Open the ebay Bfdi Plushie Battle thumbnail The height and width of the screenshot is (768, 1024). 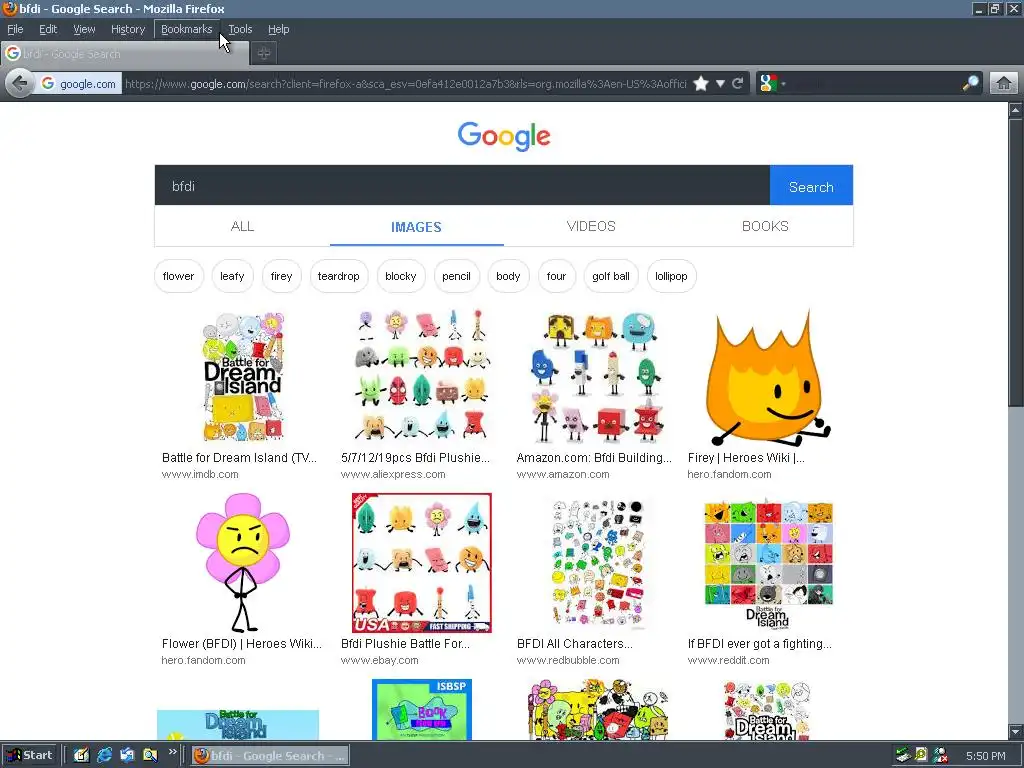tap(422, 563)
